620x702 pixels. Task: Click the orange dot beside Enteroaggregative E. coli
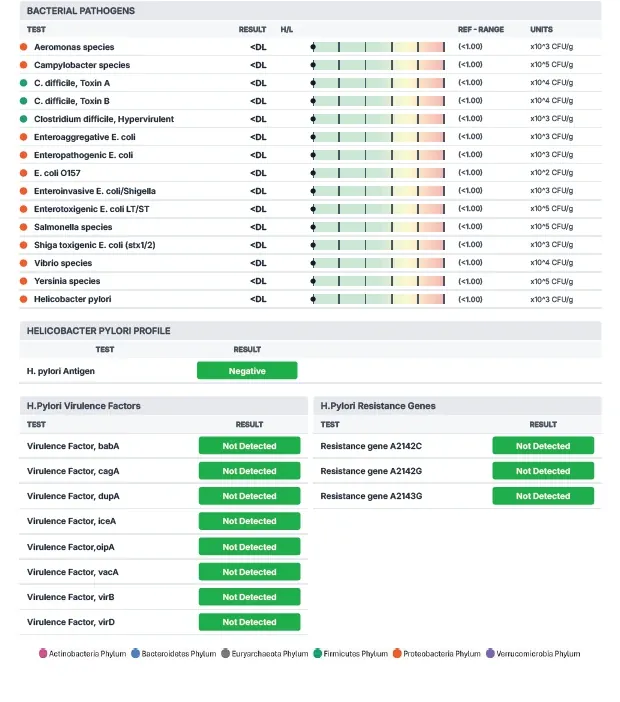coord(24,137)
